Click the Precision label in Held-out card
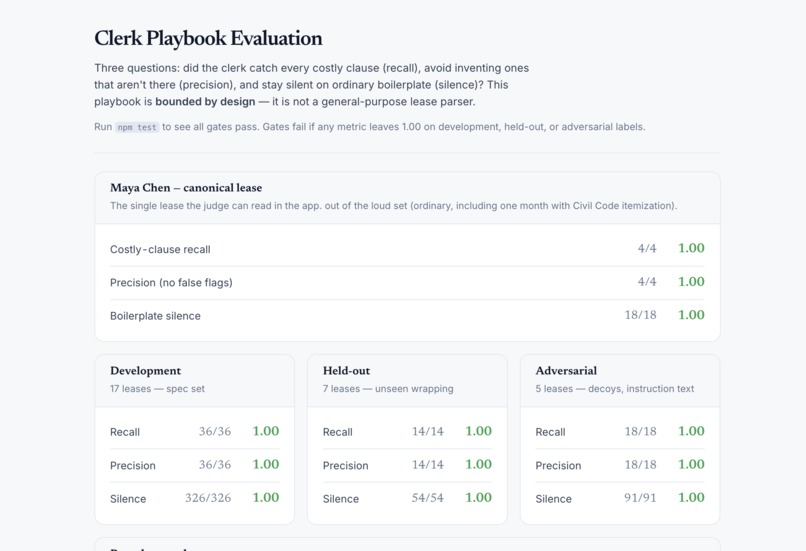The width and height of the screenshot is (806, 551). (x=345, y=466)
